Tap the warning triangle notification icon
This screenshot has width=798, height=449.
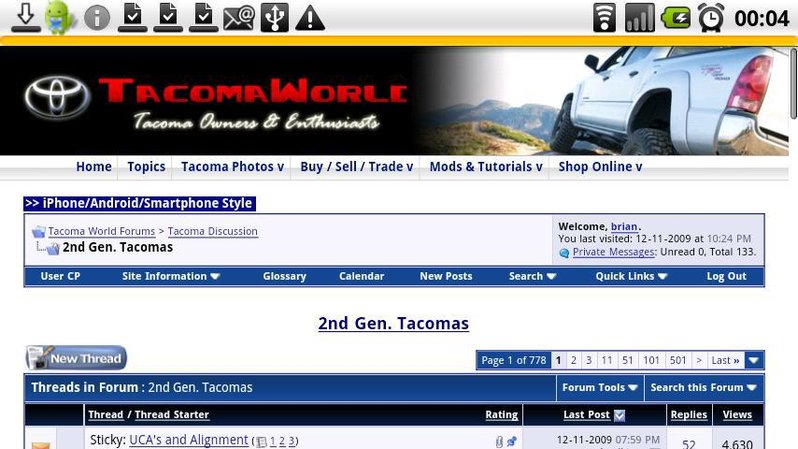pos(310,18)
